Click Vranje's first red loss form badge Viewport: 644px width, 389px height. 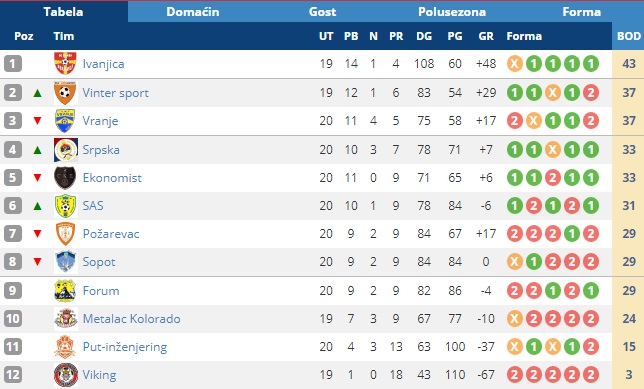click(515, 121)
